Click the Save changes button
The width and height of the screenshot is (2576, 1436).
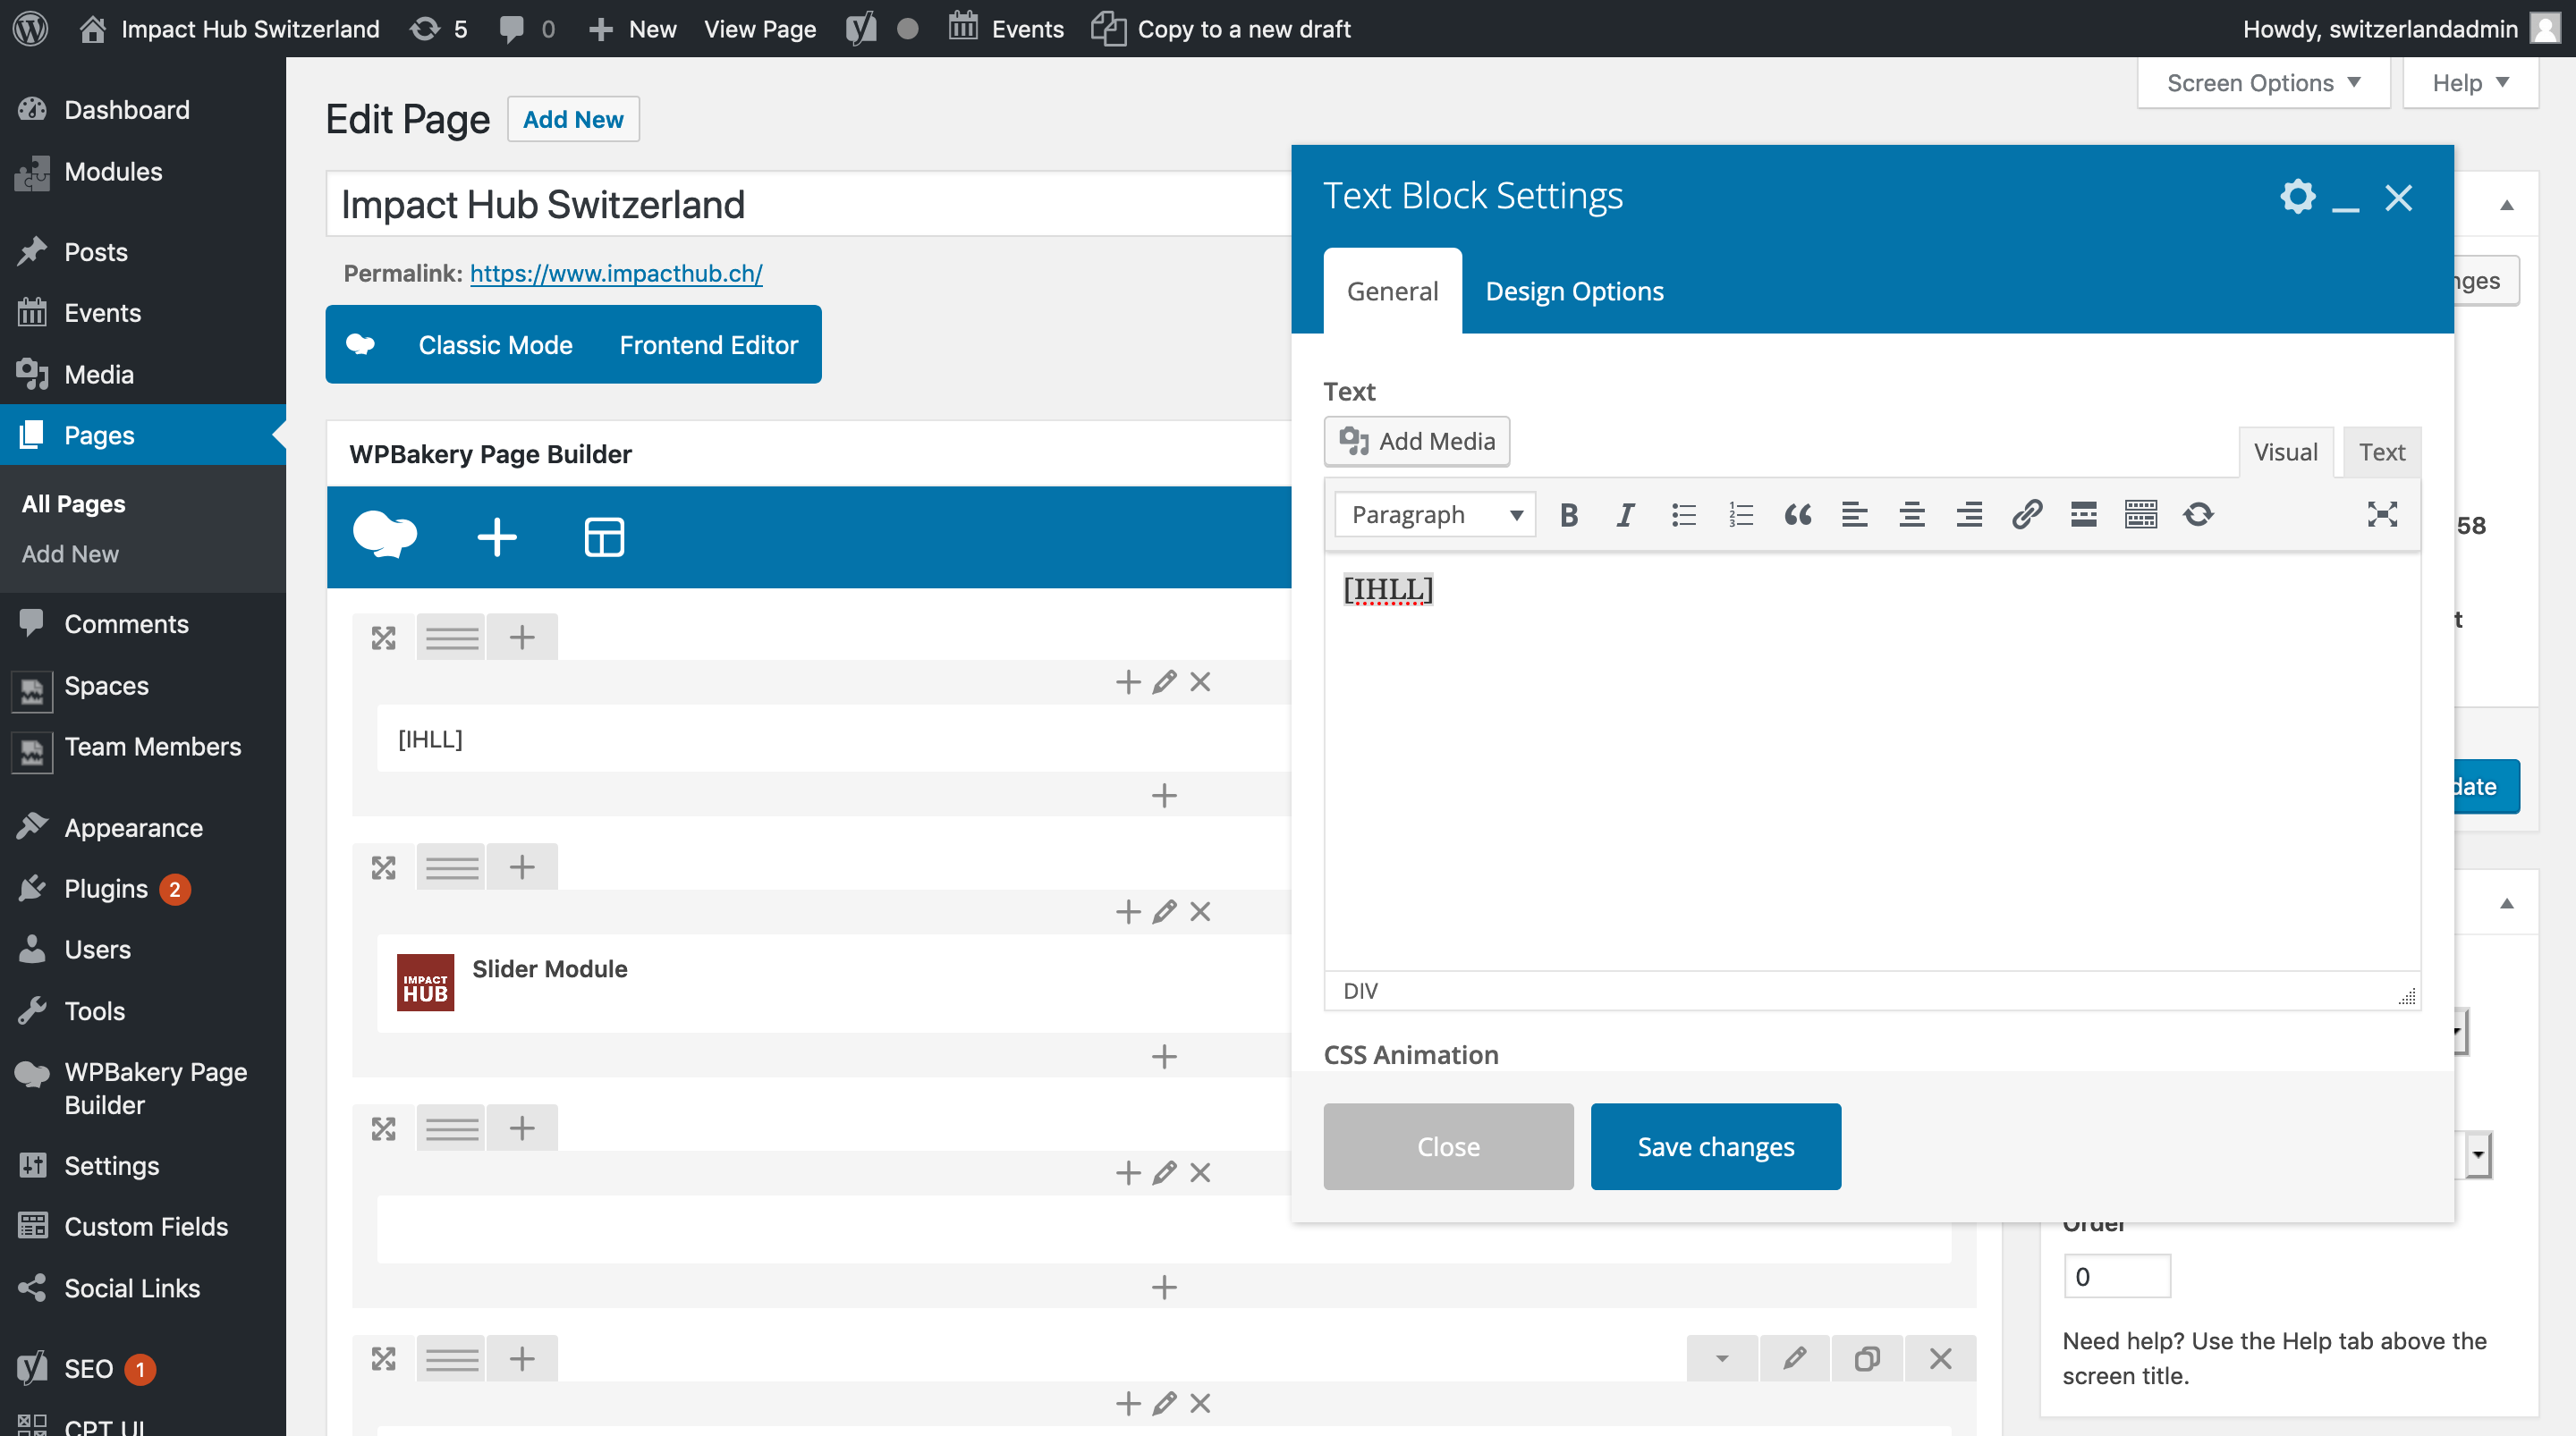[x=1715, y=1146]
